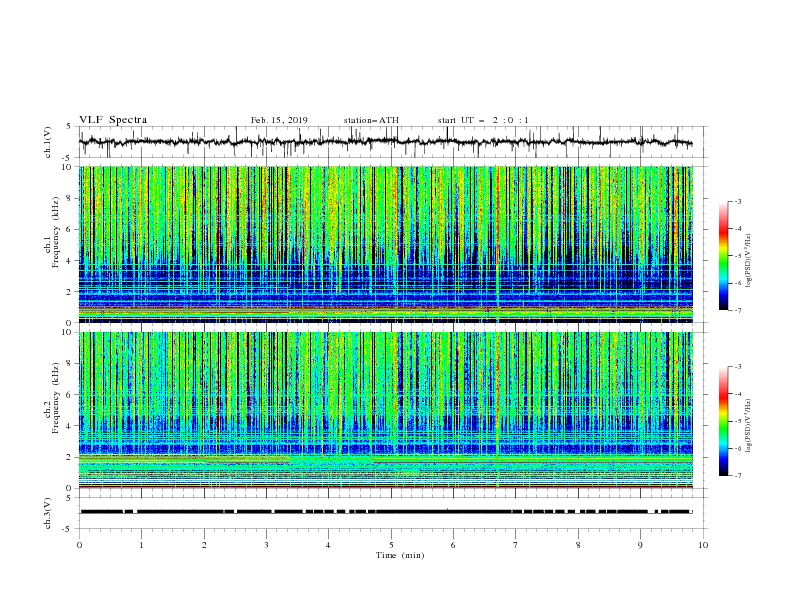Click the date 'Feb. 15, 2019'
This screenshot has width=792, height=612.
pyautogui.click(x=279, y=120)
